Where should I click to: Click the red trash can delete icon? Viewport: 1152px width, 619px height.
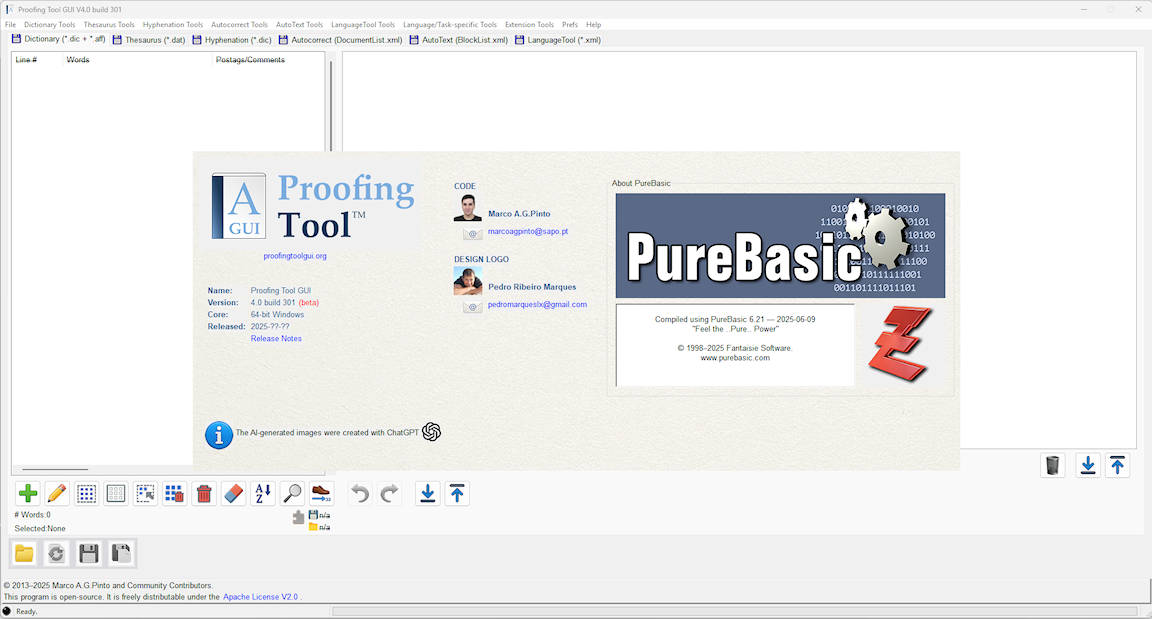pyautogui.click(x=204, y=493)
